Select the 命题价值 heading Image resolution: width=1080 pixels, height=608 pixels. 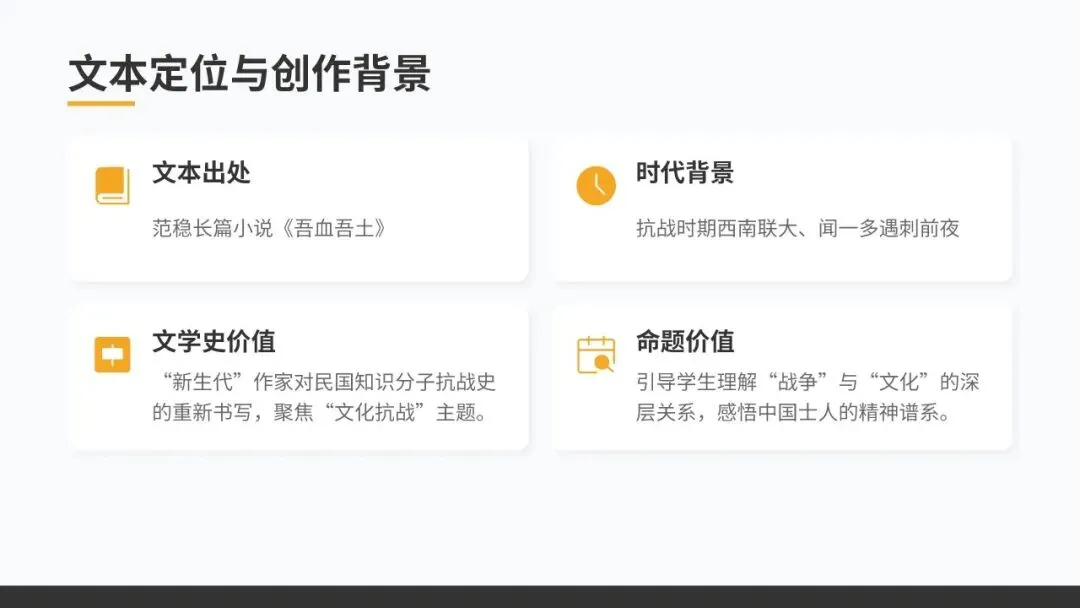point(685,342)
